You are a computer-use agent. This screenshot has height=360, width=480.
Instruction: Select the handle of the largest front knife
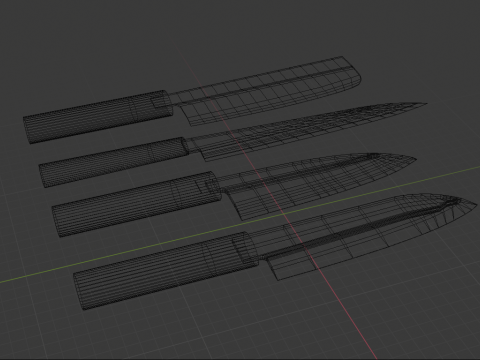tap(166, 271)
